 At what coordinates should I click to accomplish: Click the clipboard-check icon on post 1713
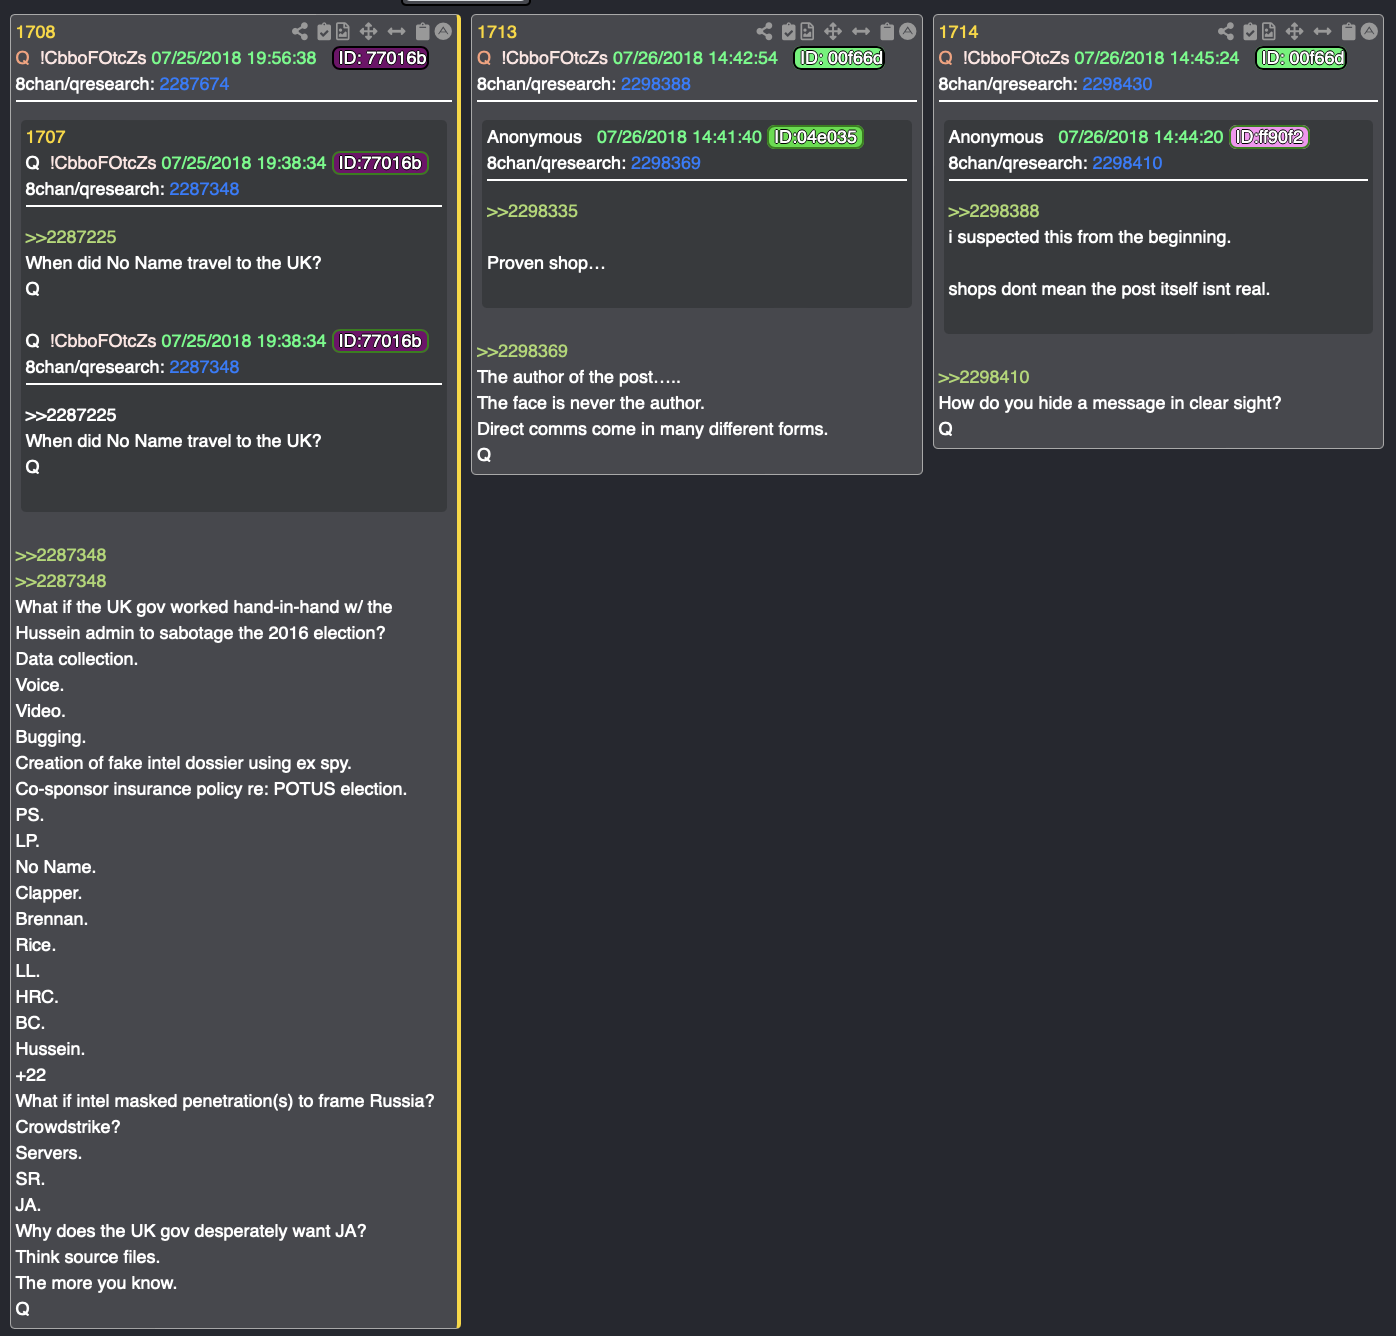tap(788, 32)
